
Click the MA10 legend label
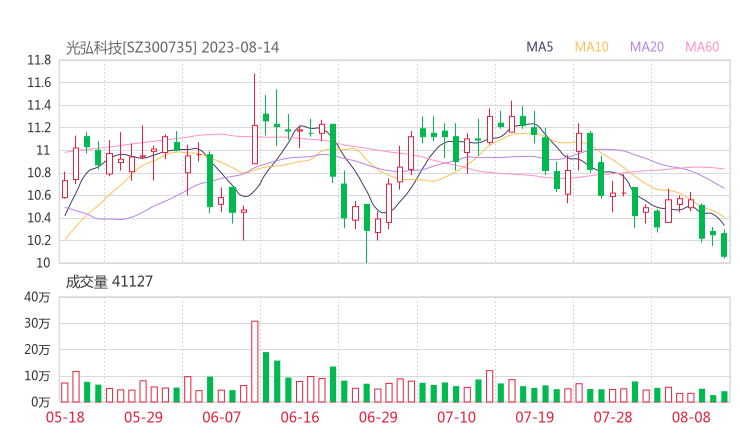591,47
